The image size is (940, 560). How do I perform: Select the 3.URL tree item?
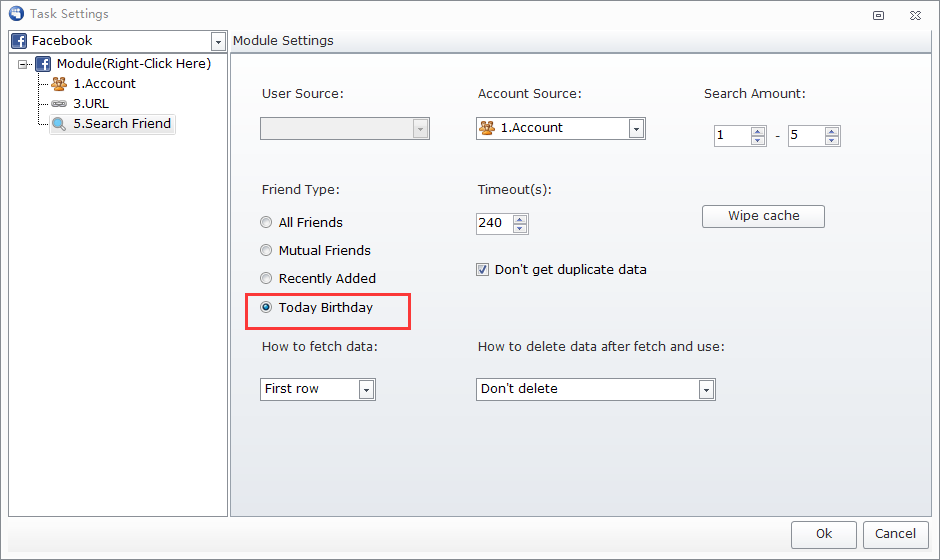click(x=91, y=104)
